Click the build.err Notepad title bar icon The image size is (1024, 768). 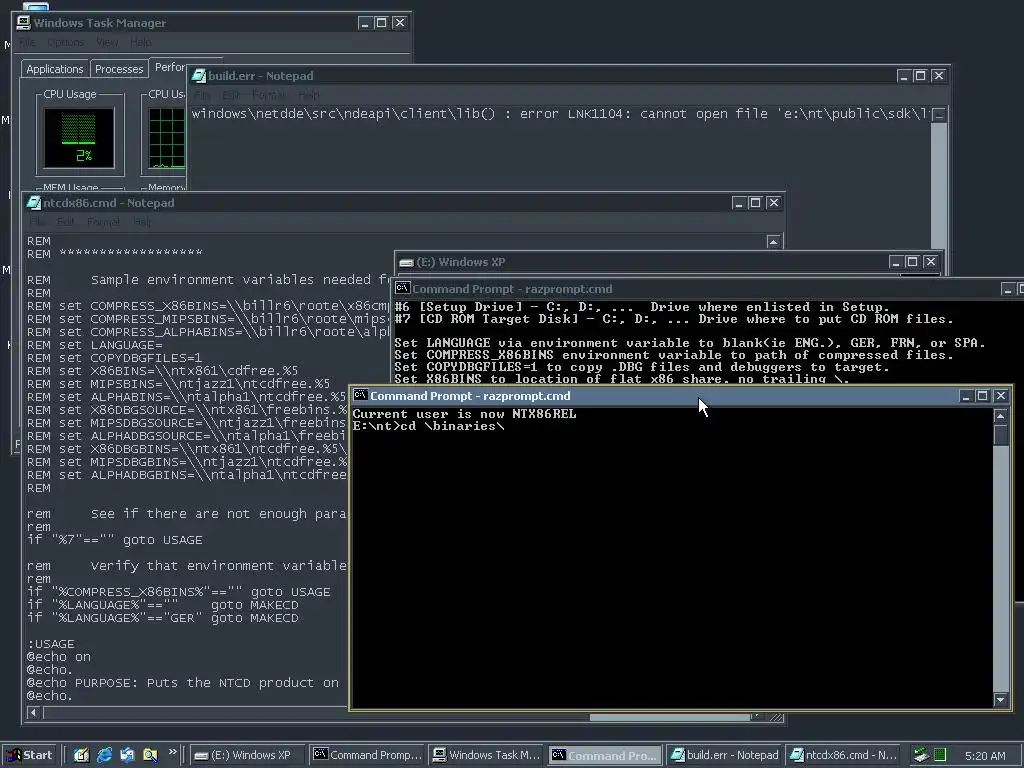pyautogui.click(x=198, y=76)
